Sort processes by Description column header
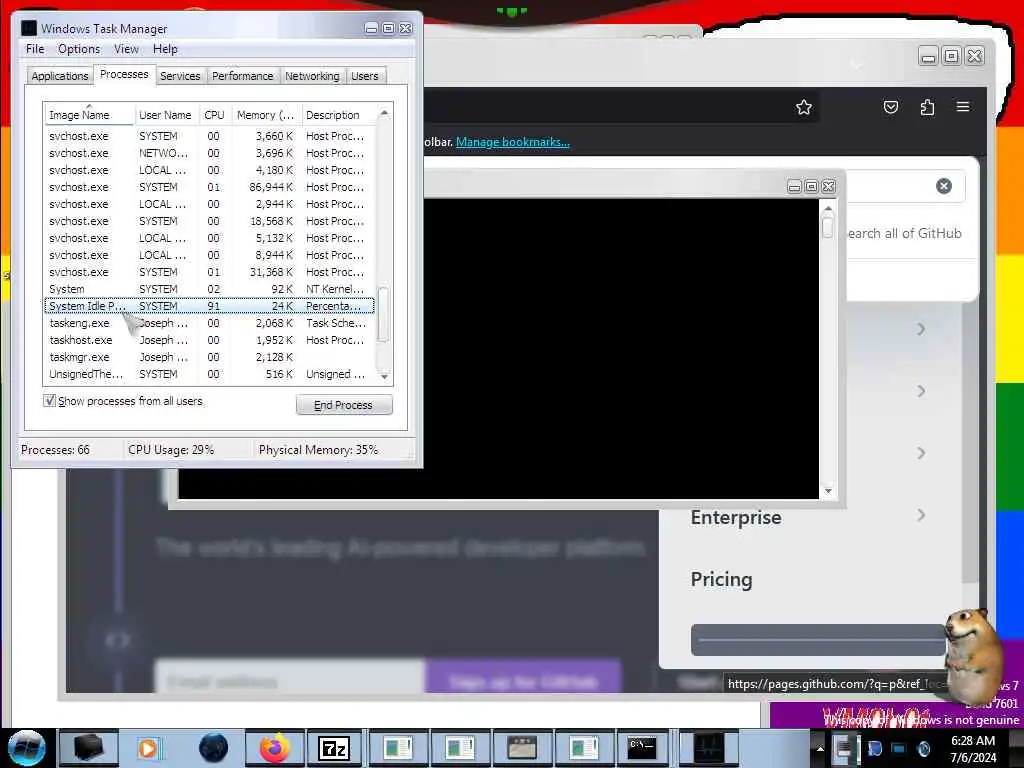The image size is (1024, 768). 338,115
